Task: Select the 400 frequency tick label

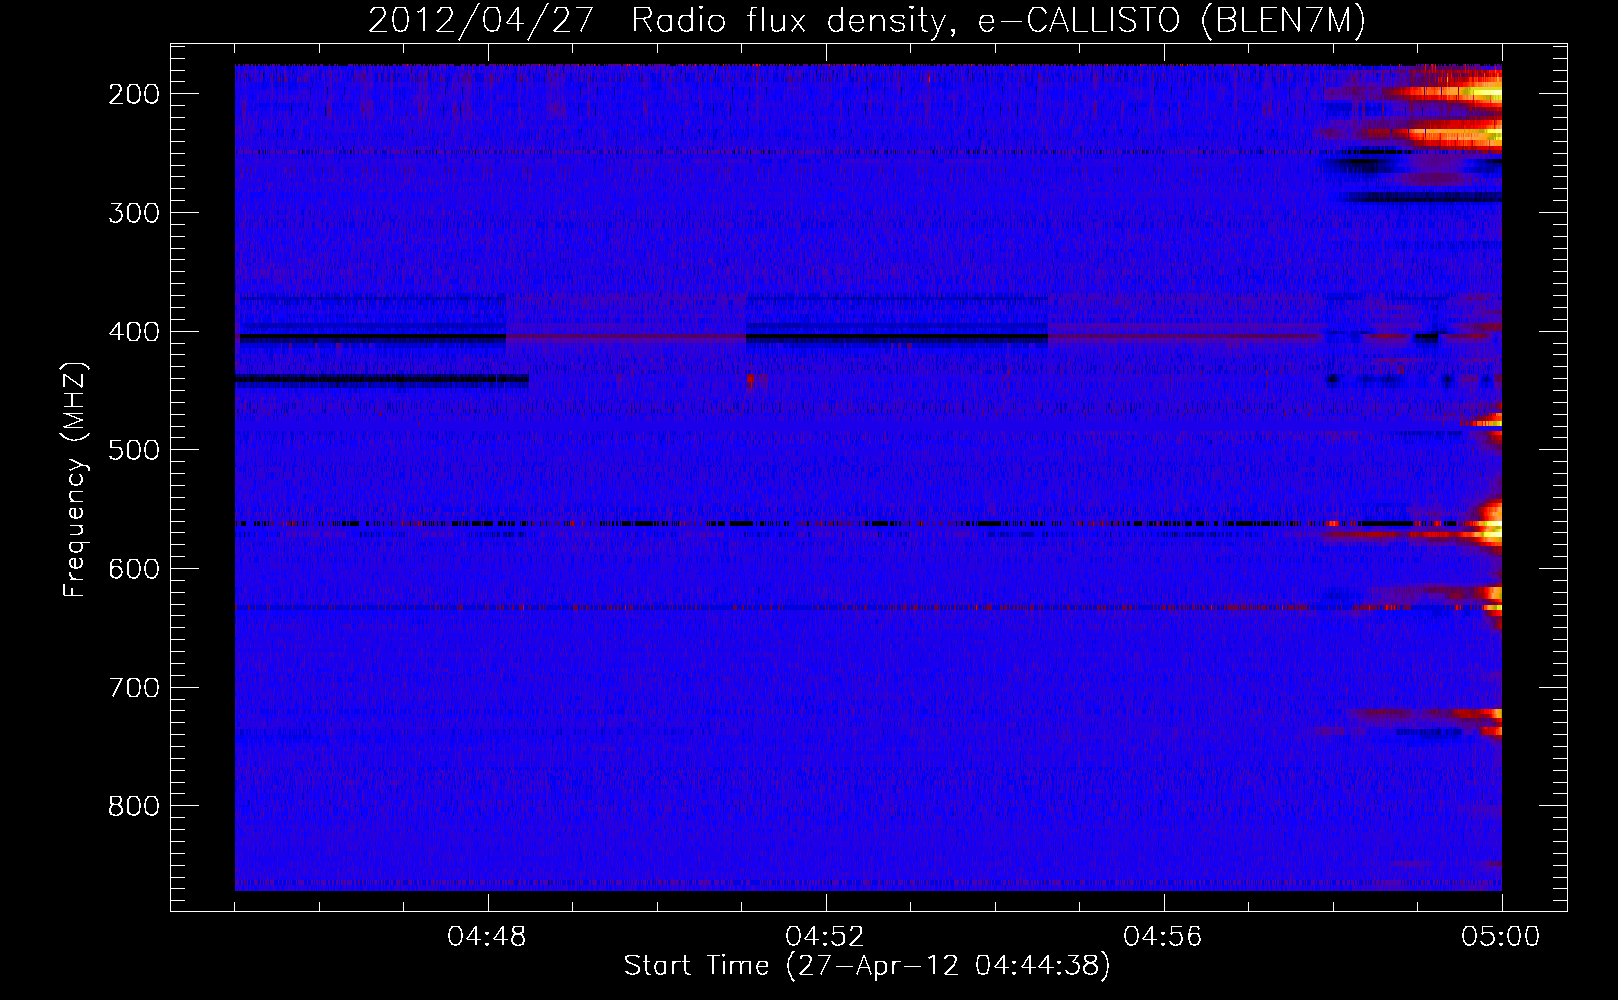Action: [x=134, y=332]
